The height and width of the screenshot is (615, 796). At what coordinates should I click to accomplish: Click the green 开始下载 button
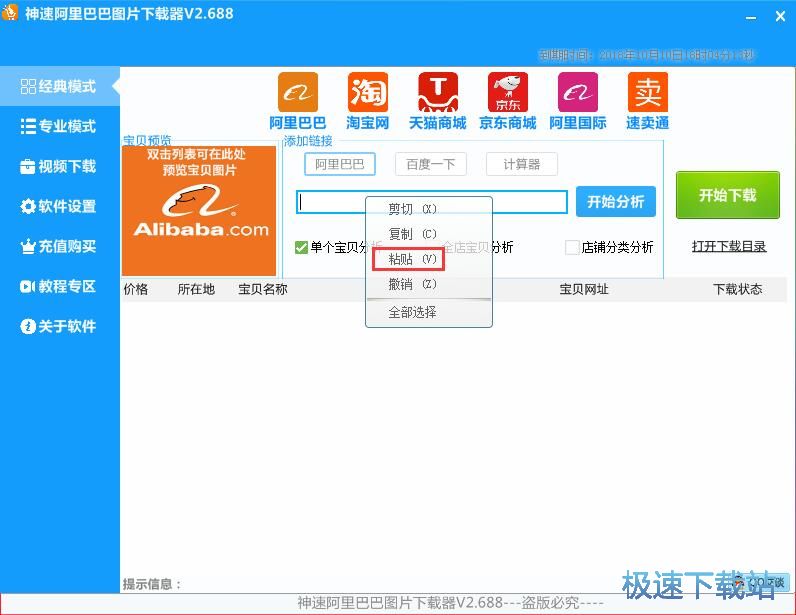tap(727, 195)
